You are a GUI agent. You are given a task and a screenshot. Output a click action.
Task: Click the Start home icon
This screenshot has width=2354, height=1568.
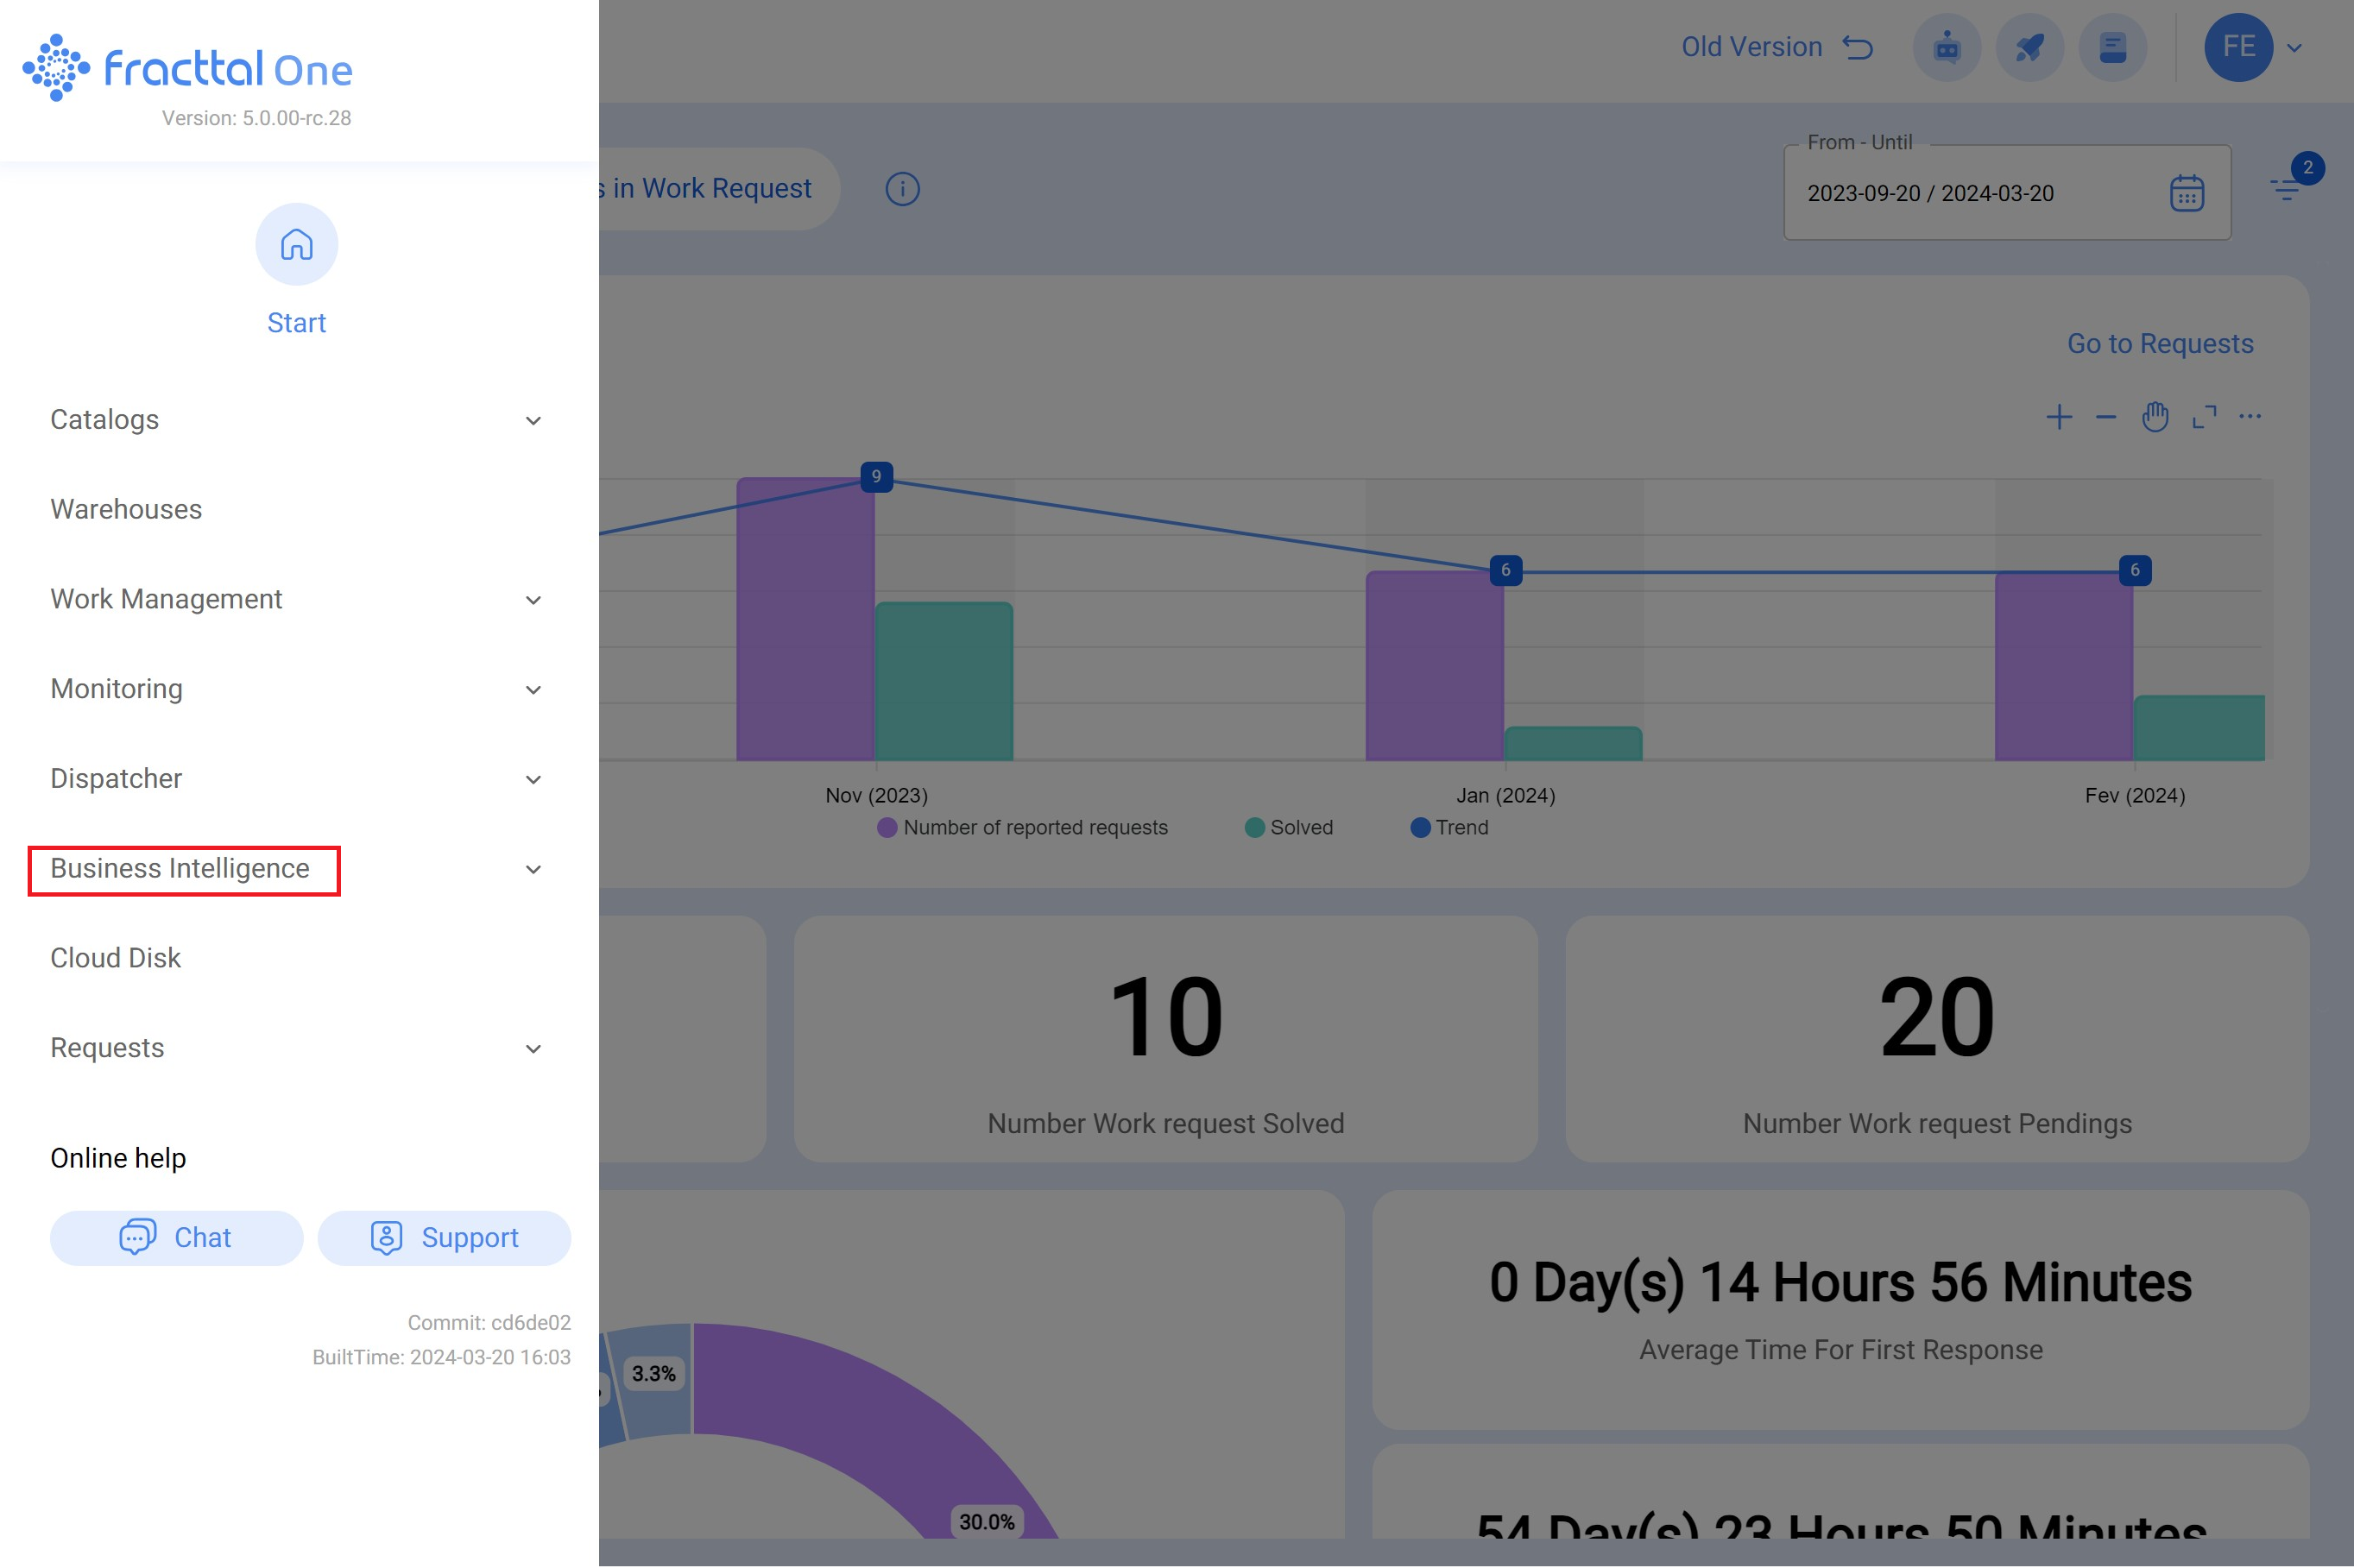click(296, 244)
